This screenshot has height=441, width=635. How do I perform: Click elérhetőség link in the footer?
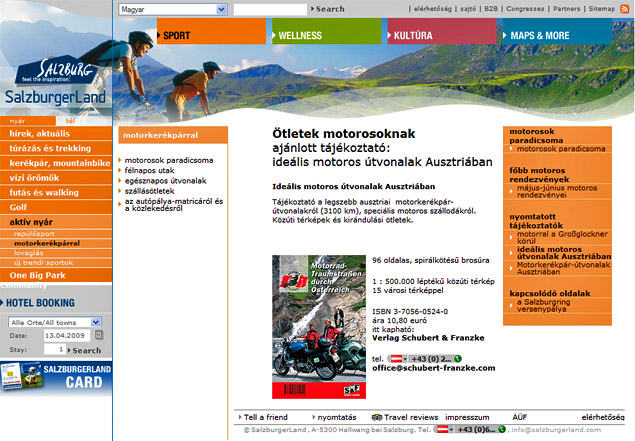click(603, 417)
